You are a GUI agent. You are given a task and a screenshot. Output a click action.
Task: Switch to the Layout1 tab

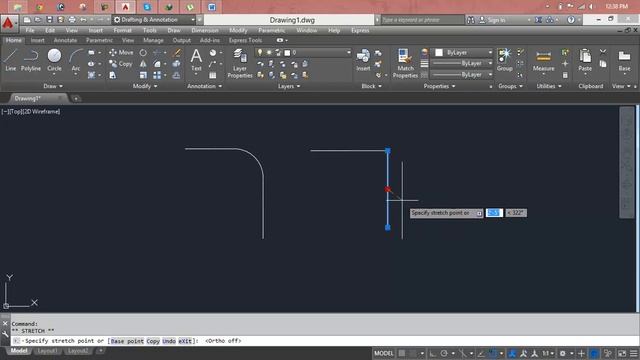[47, 351]
